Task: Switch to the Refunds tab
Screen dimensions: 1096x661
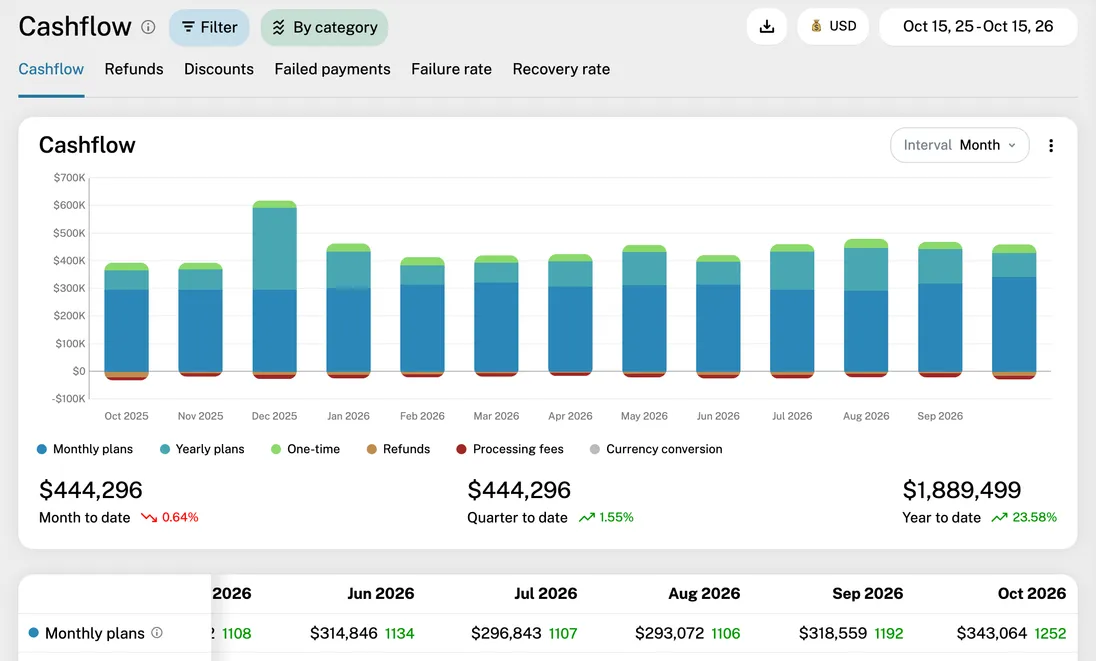Action: [x=134, y=69]
